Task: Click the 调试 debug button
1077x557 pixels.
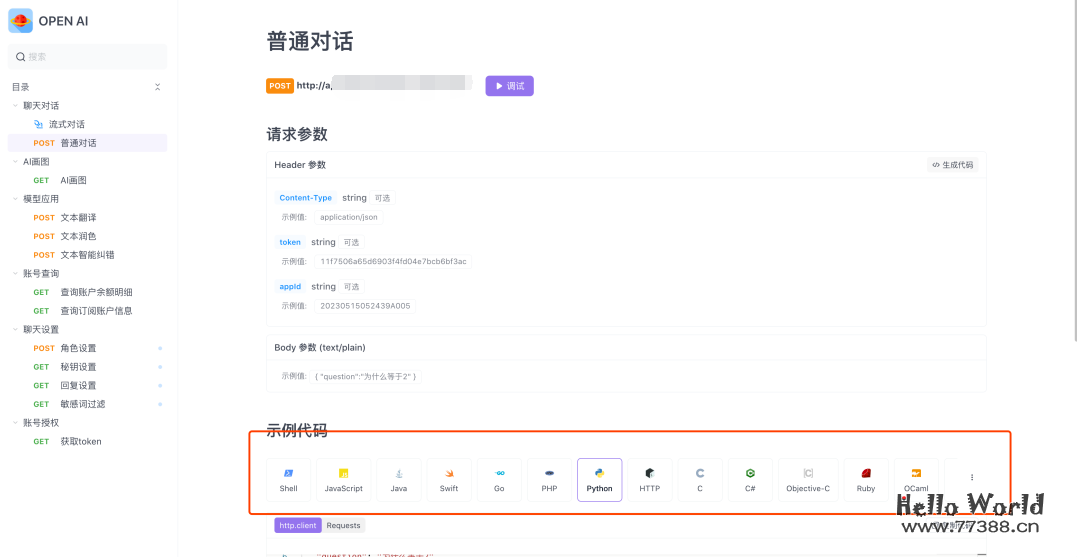Action: [510, 86]
